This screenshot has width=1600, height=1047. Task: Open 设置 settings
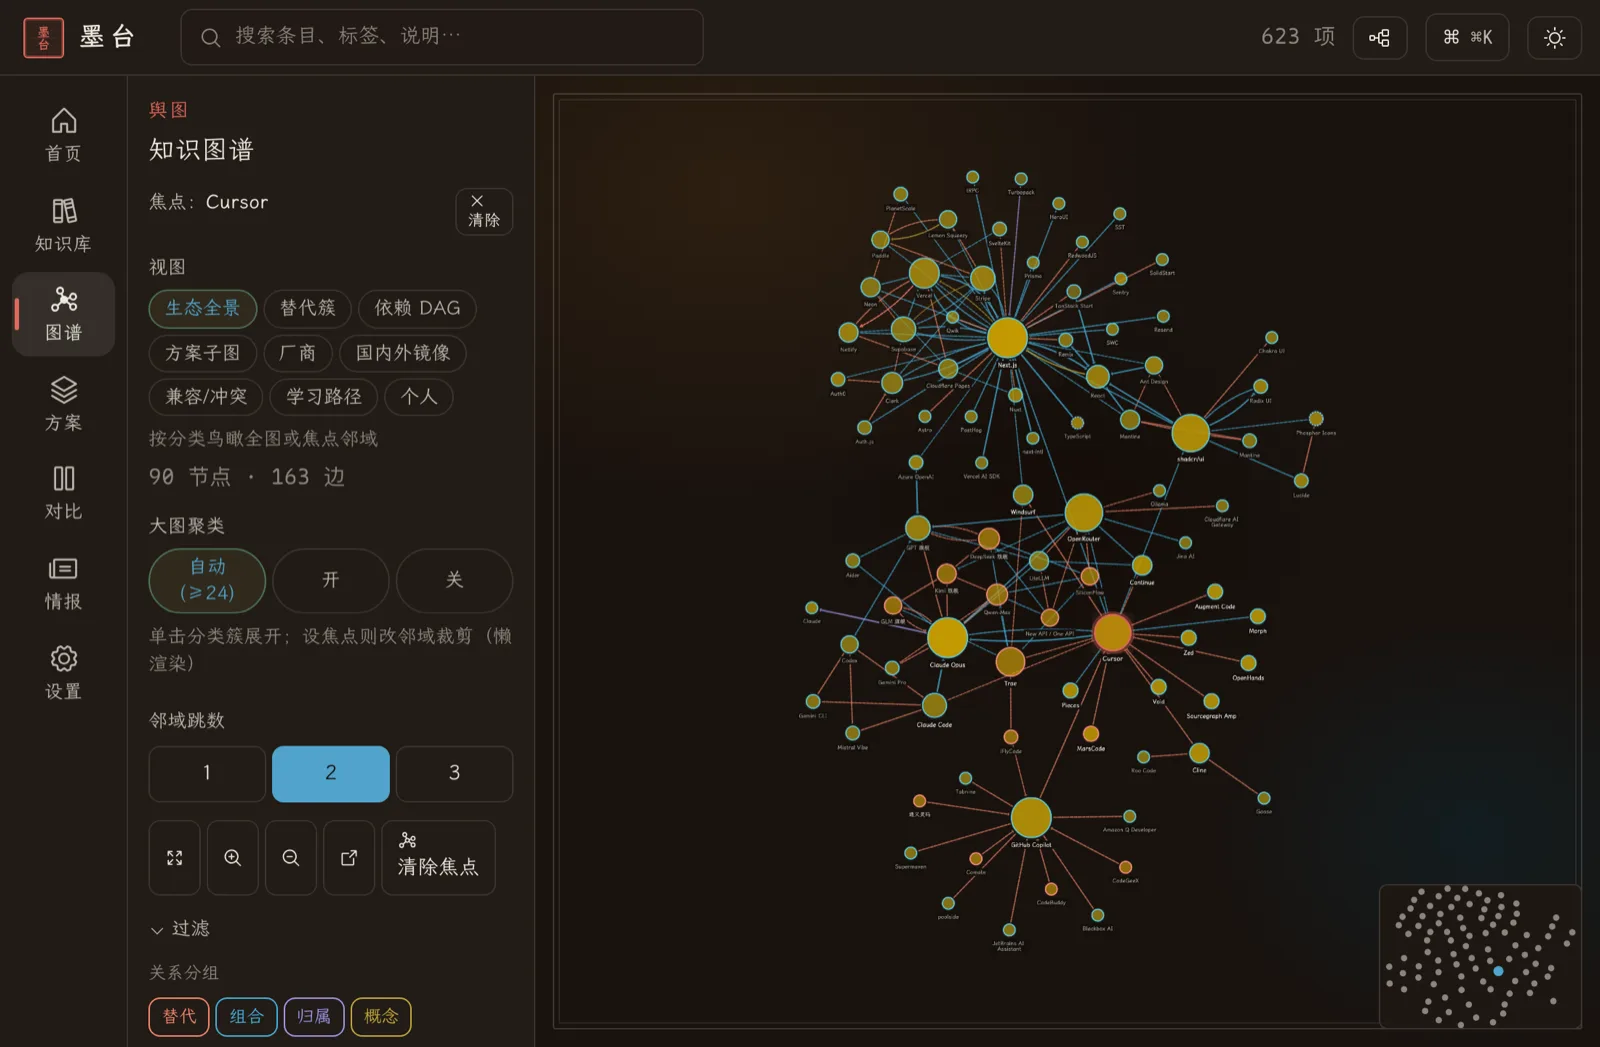63,673
